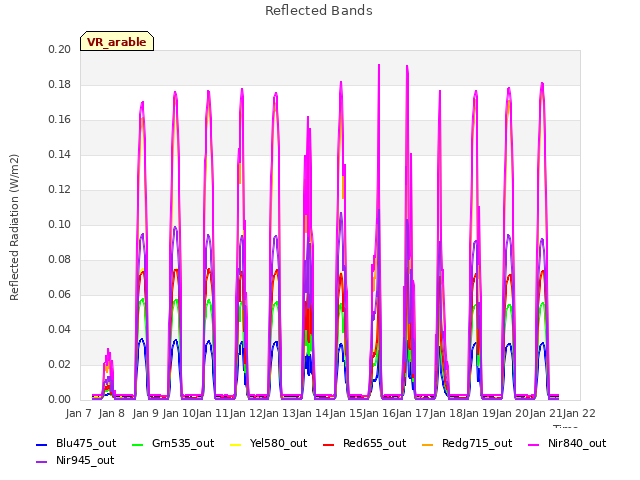Click the 0.12 y-axis tick label
Screen dimensions: 640x480
click(x=60, y=190)
